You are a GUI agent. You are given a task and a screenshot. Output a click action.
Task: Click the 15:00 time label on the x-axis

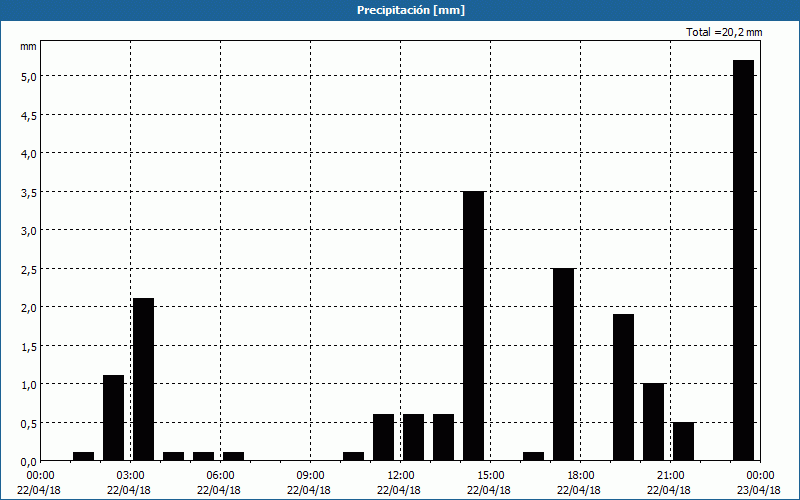(490, 476)
